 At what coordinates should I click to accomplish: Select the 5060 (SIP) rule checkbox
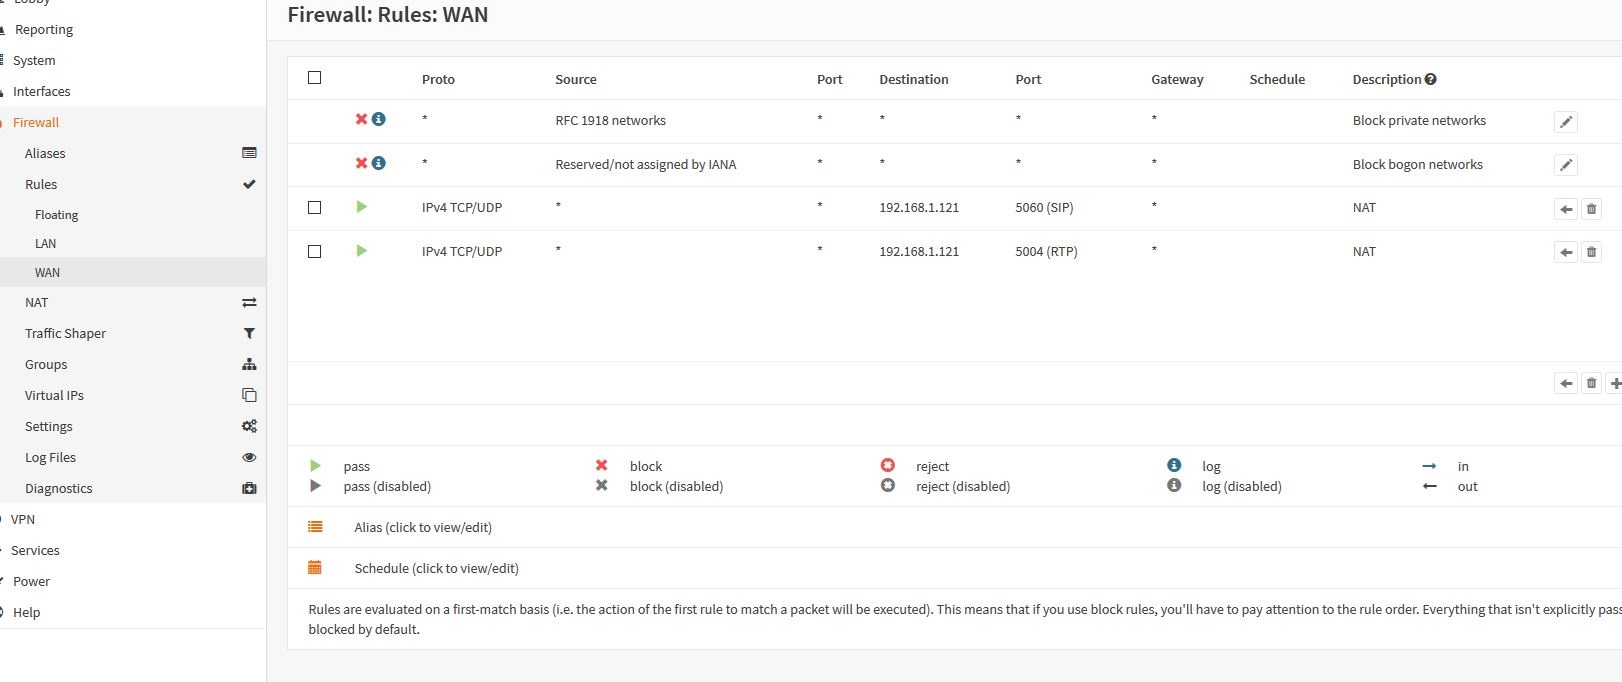tap(315, 208)
